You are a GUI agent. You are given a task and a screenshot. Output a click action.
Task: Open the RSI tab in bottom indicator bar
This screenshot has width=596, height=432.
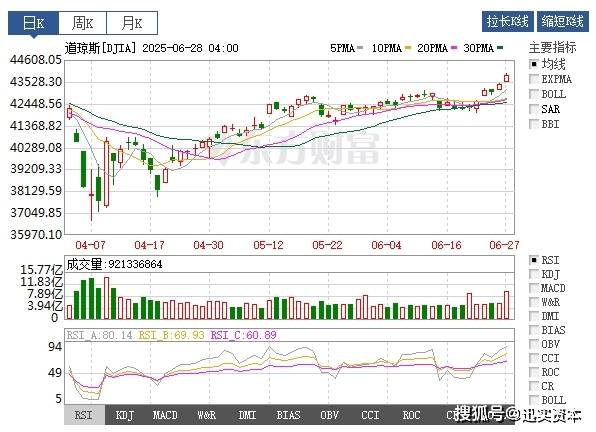click(x=84, y=415)
